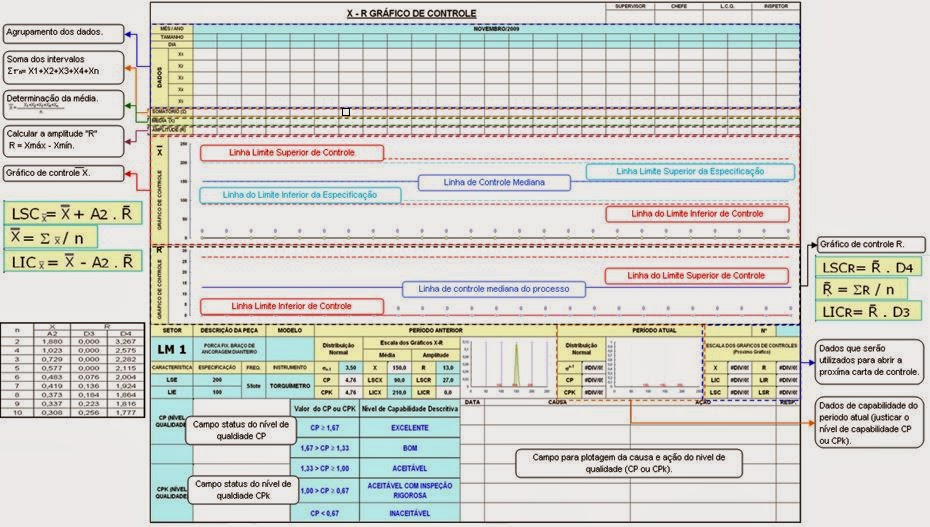Viewport: 930px width, 527px height.
Task: Click the "Linha do Limite Inferior da Especificação" label
Action: point(300,195)
